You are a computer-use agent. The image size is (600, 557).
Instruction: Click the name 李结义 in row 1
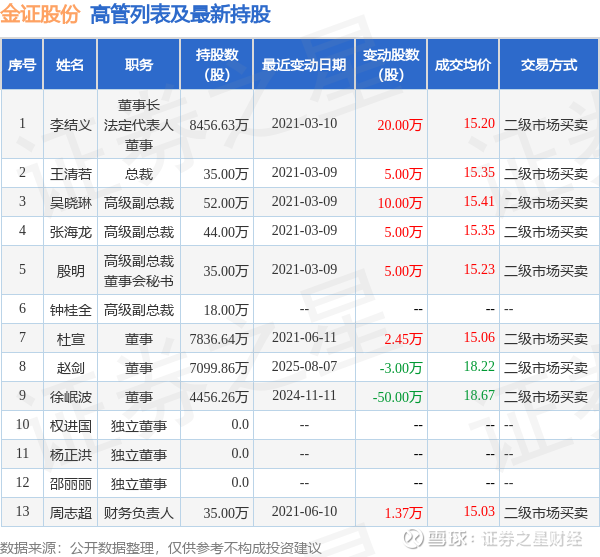[x=70, y=125]
